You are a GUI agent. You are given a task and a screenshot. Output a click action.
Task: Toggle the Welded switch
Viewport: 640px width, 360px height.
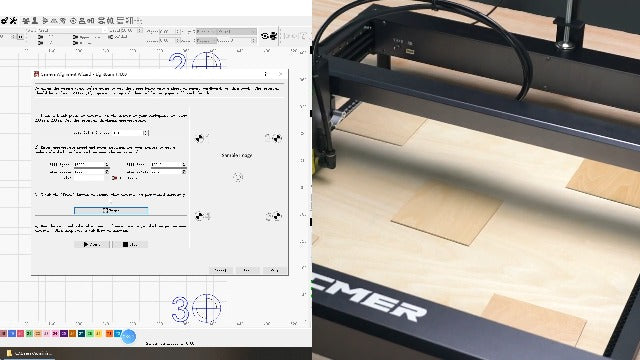(x=111, y=37)
